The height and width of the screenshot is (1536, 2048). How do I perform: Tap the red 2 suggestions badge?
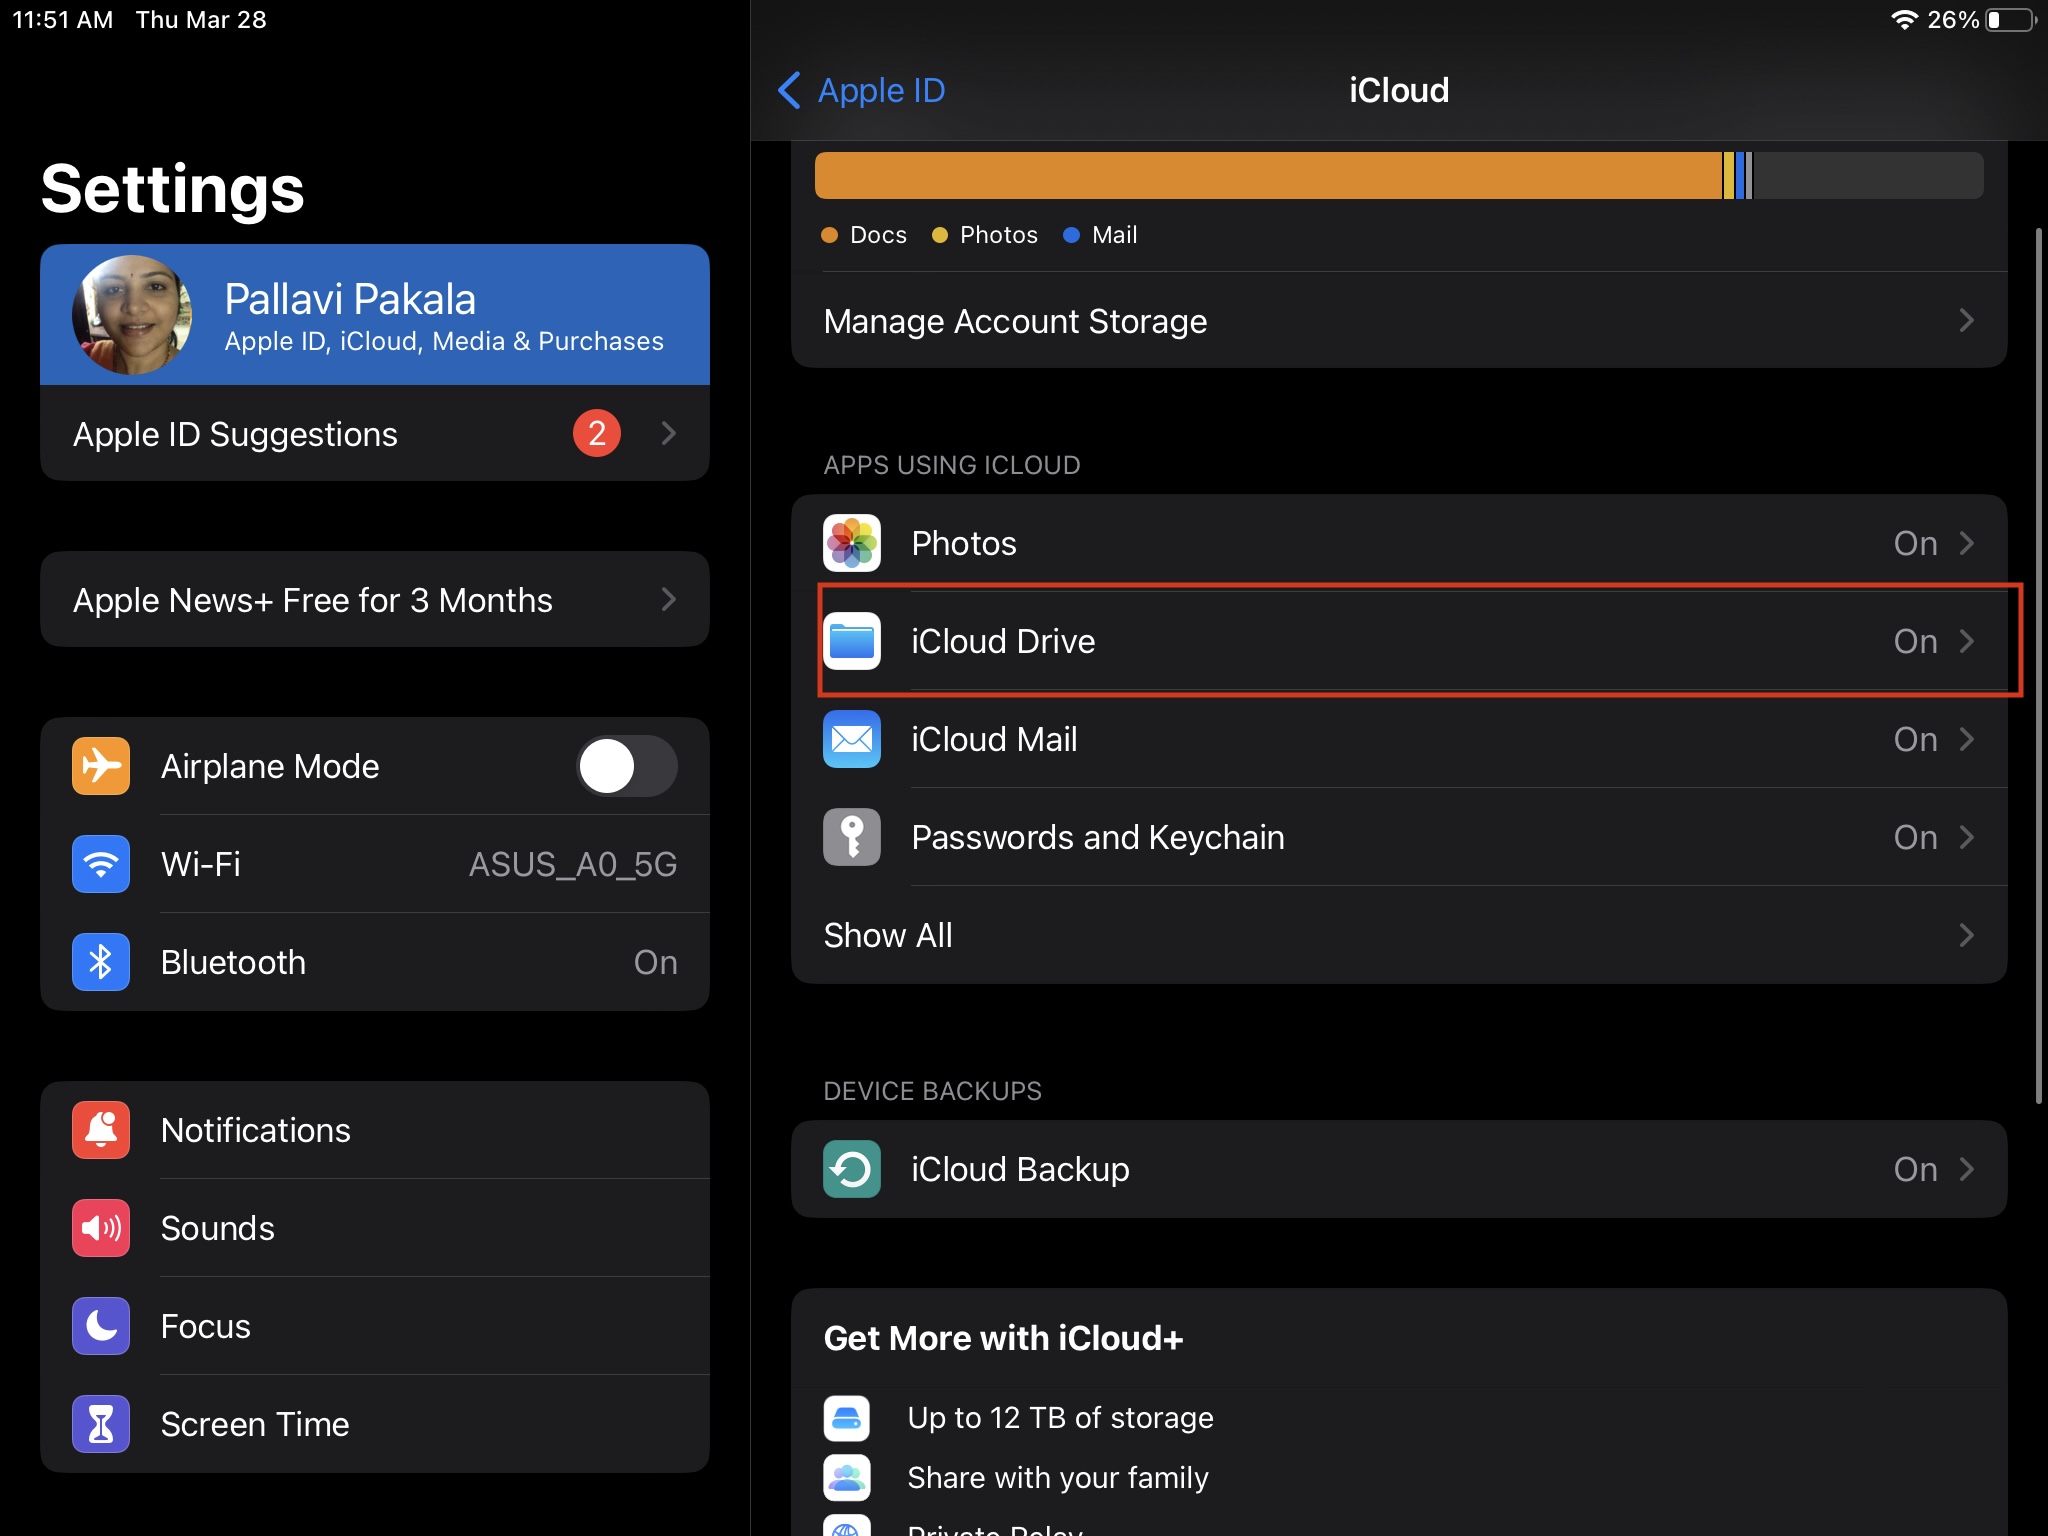pos(597,433)
